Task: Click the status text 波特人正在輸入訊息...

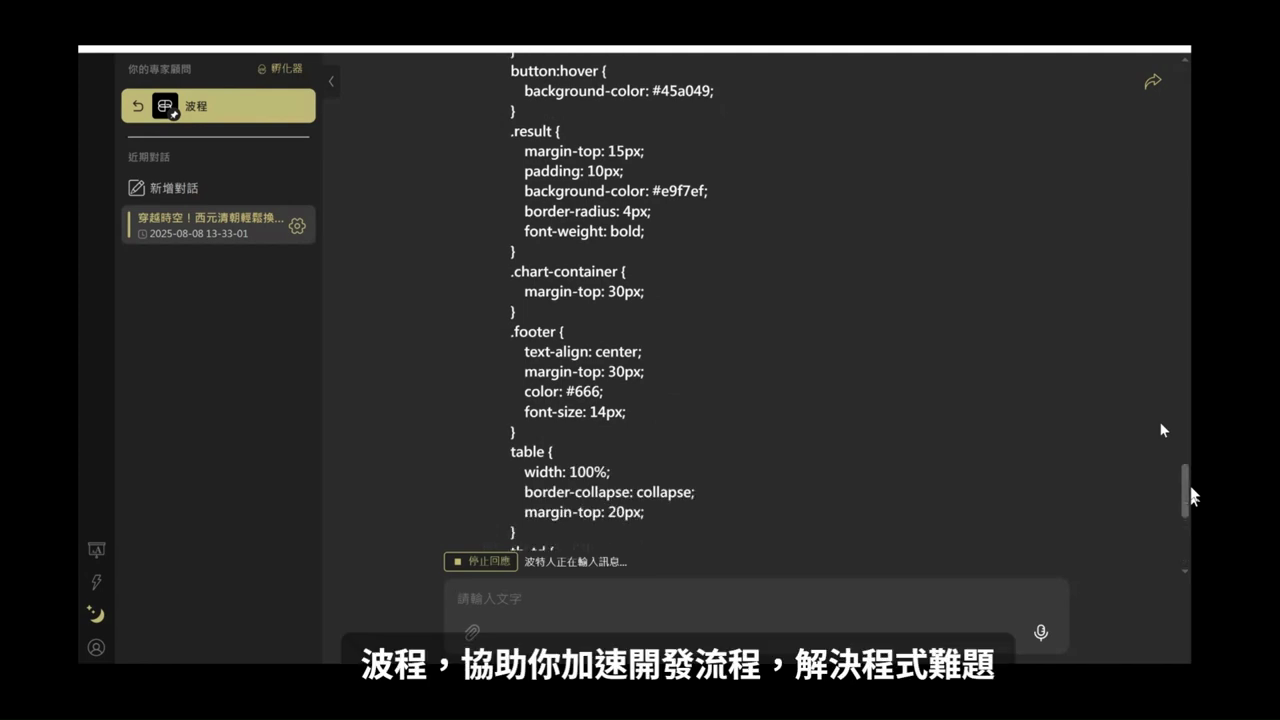Action: (x=576, y=562)
